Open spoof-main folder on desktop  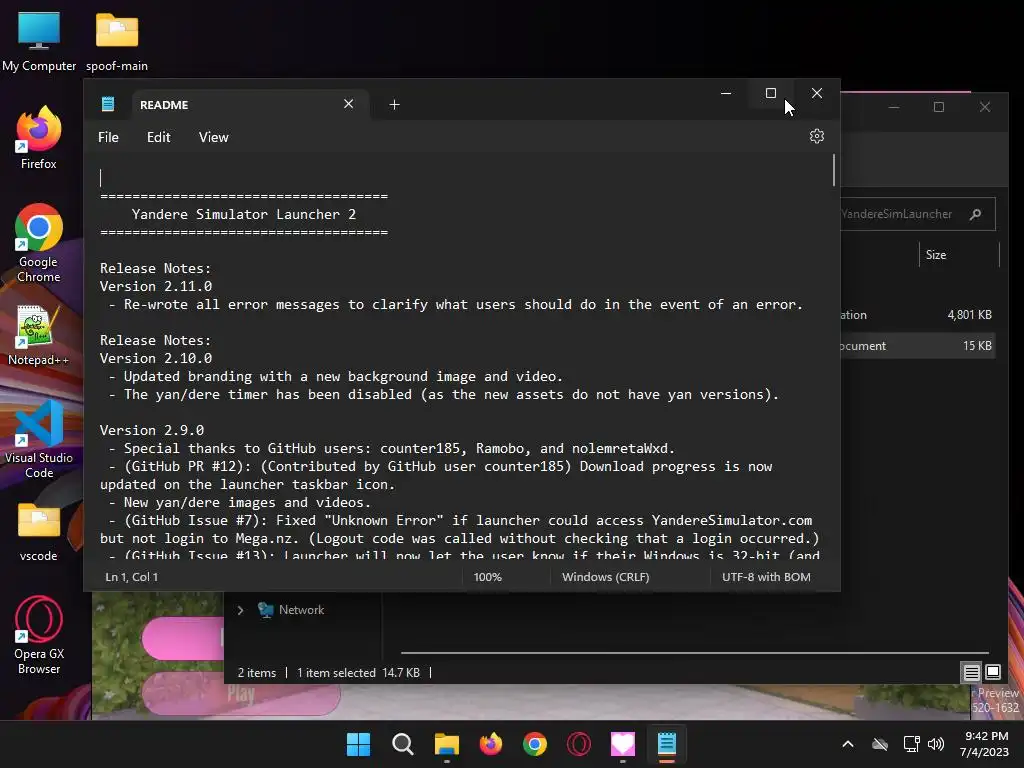pyautogui.click(x=117, y=41)
